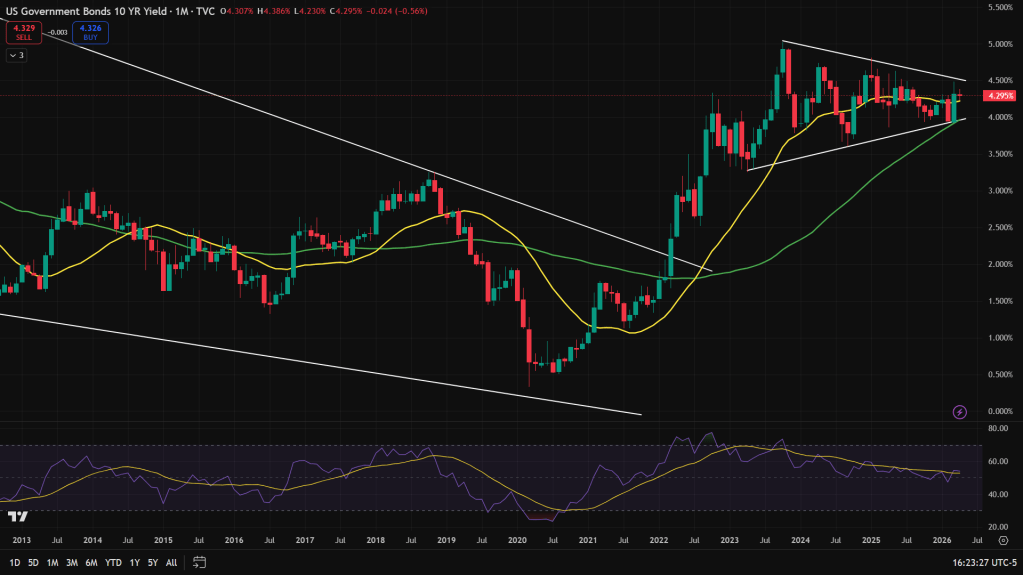This screenshot has width=1023, height=575.
Task: Switch to the 3M time range
Action: click(72, 562)
